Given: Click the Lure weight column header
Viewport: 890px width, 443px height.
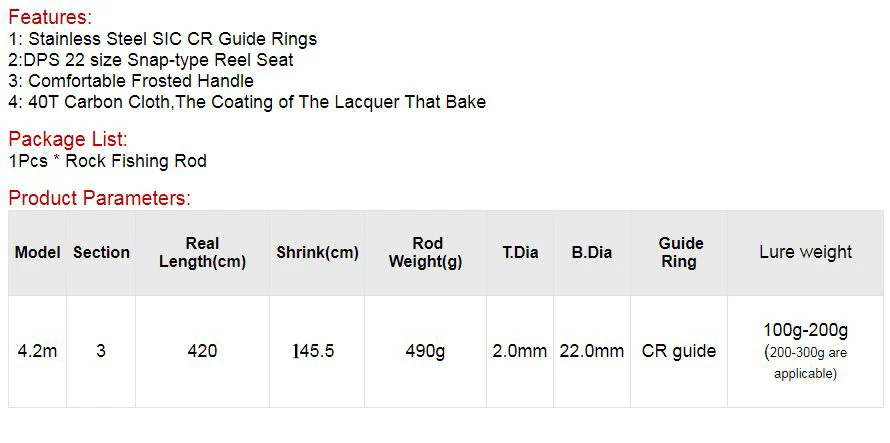Looking at the screenshot, I should pos(805,253).
